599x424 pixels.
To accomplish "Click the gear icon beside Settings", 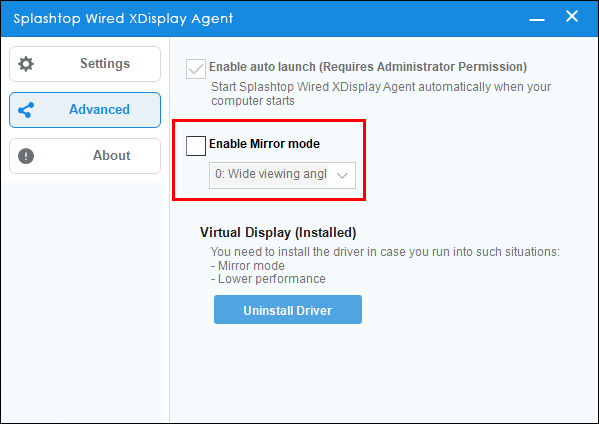I will coord(26,64).
